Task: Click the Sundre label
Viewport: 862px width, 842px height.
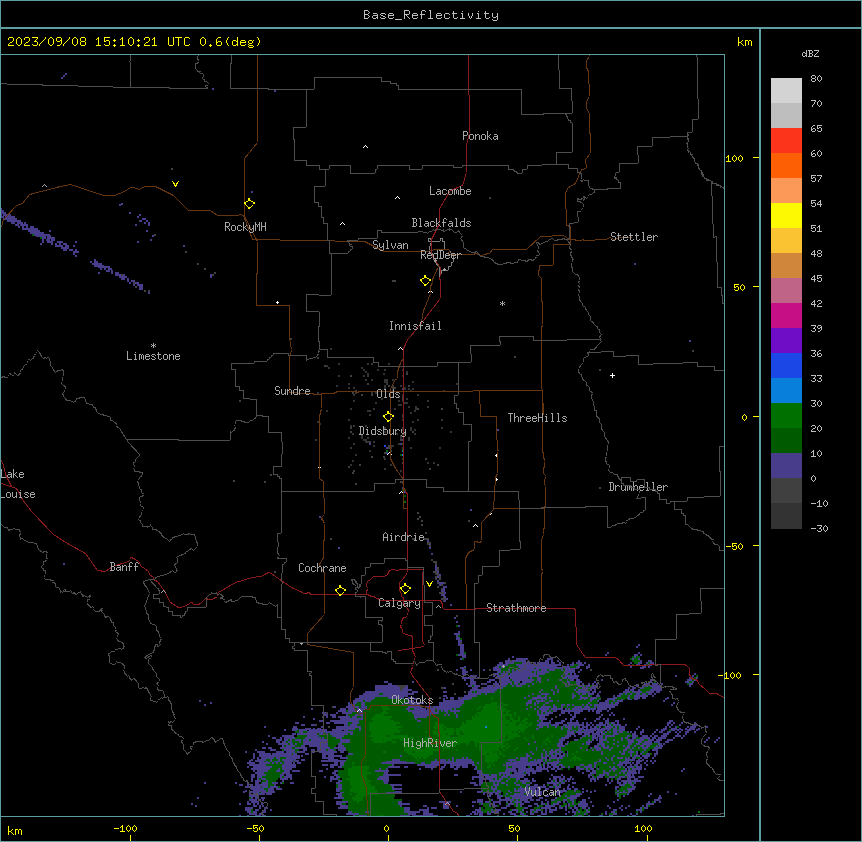Action: tap(292, 391)
